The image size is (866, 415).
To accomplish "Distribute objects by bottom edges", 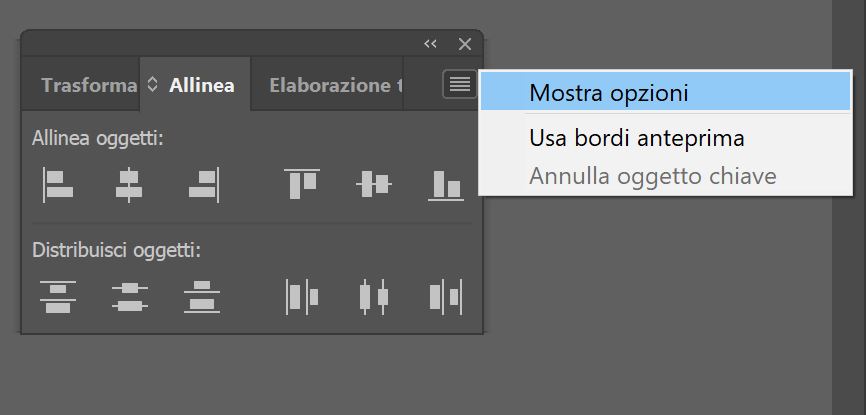I will pyautogui.click(x=202, y=297).
